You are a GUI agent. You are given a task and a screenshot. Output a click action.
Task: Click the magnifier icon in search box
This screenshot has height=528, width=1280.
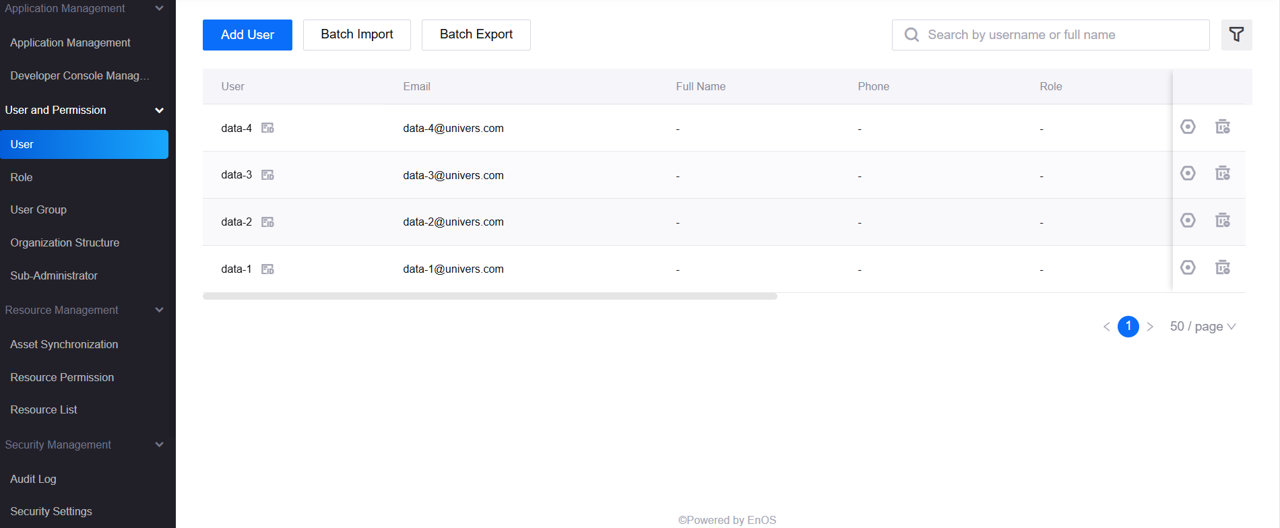tap(912, 35)
